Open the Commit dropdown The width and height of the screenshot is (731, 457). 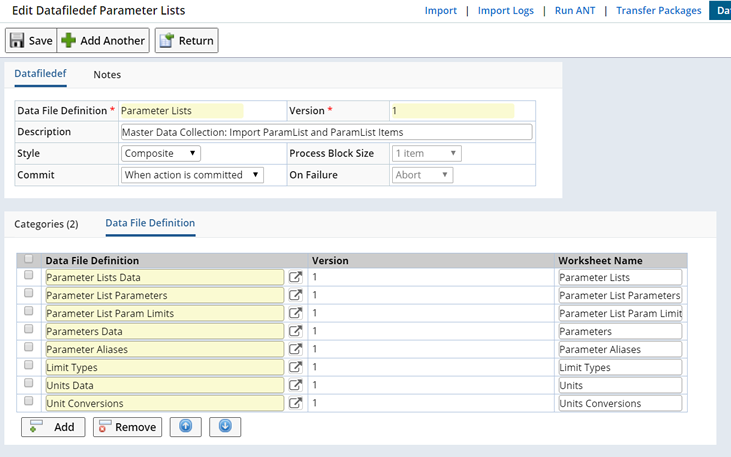tap(192, 175)
